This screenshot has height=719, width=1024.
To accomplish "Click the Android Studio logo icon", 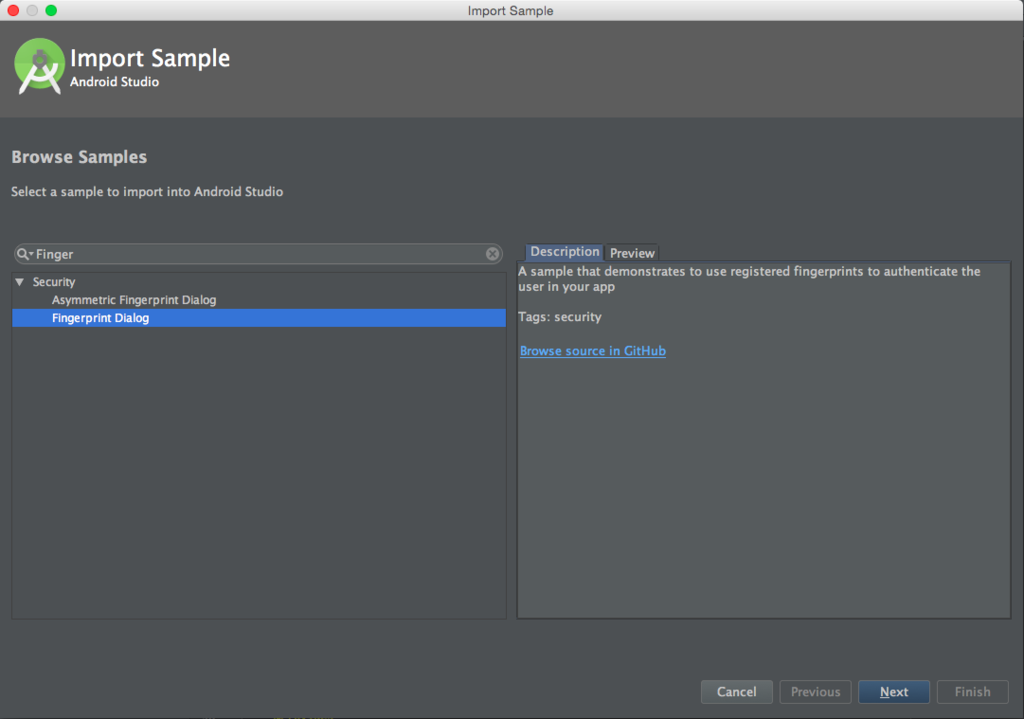I will (x=39, y=67).
